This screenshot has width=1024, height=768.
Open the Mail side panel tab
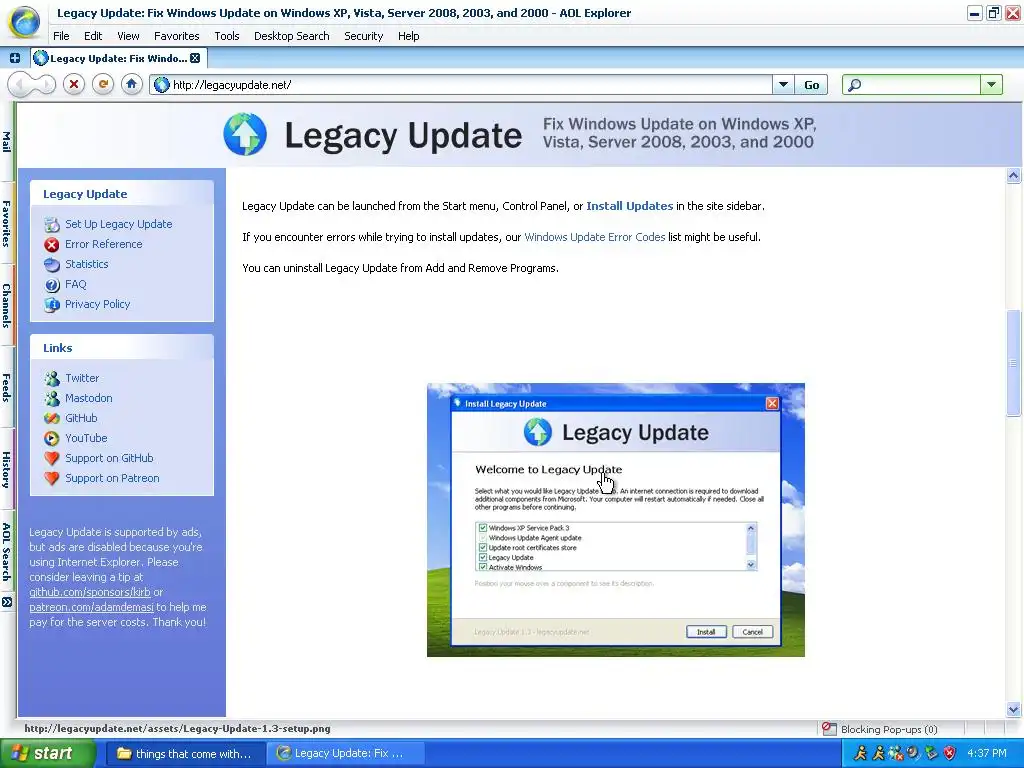click(7, 142)
